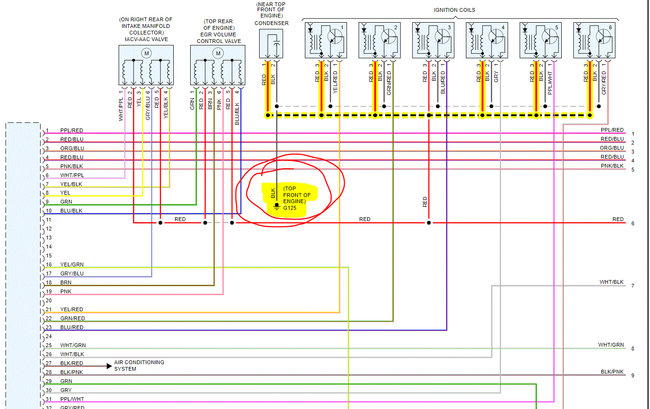Click the WHT/BLK label at right connector 7
Viewport: 650px width, 409px height.
611,282
